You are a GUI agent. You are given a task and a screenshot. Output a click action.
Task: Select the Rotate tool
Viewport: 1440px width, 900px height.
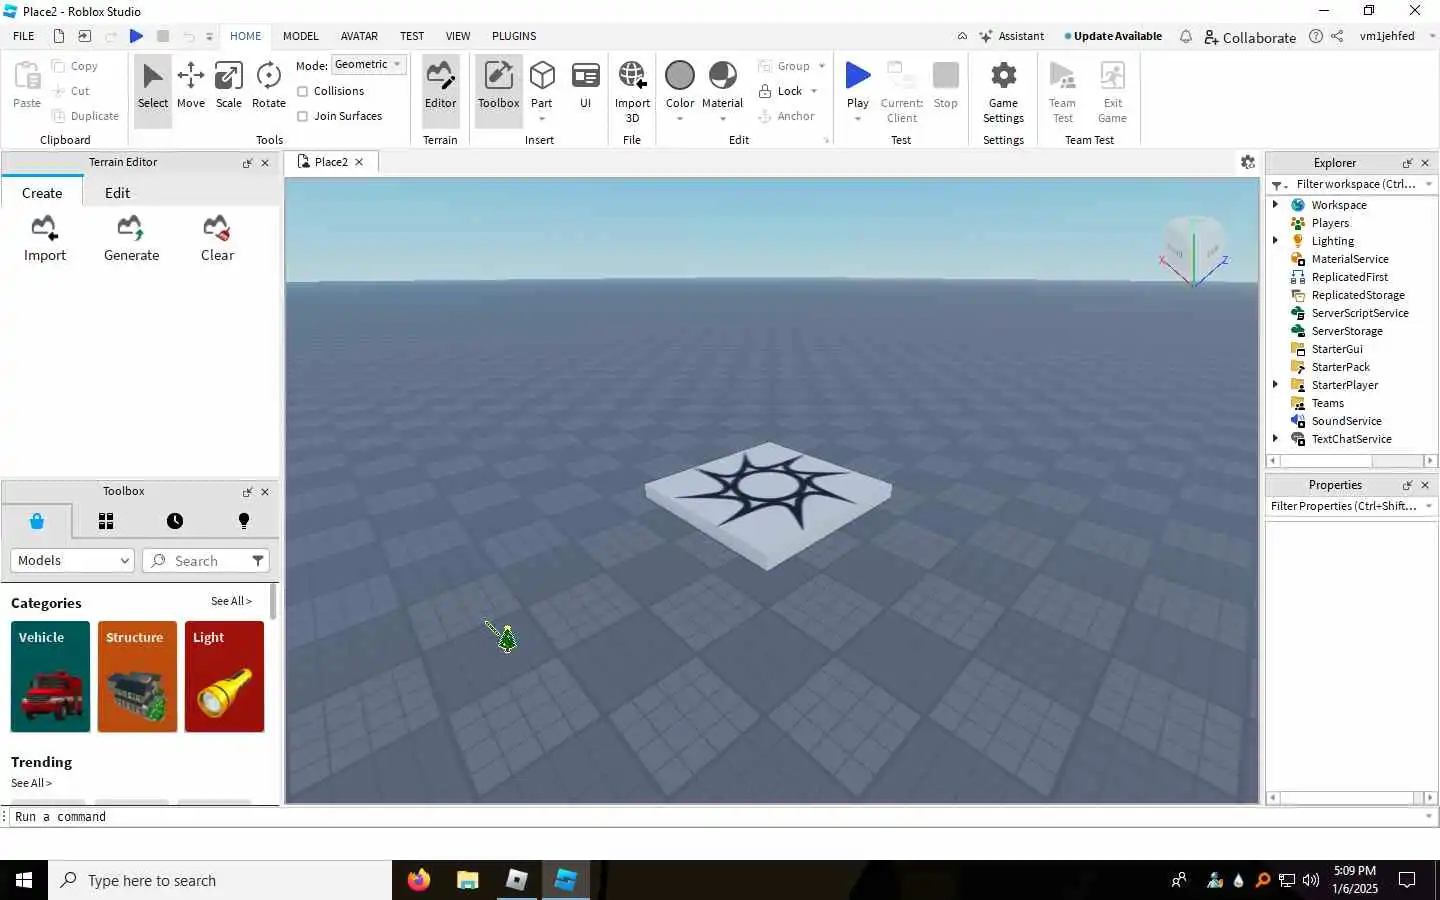click(x=268, y=86)
